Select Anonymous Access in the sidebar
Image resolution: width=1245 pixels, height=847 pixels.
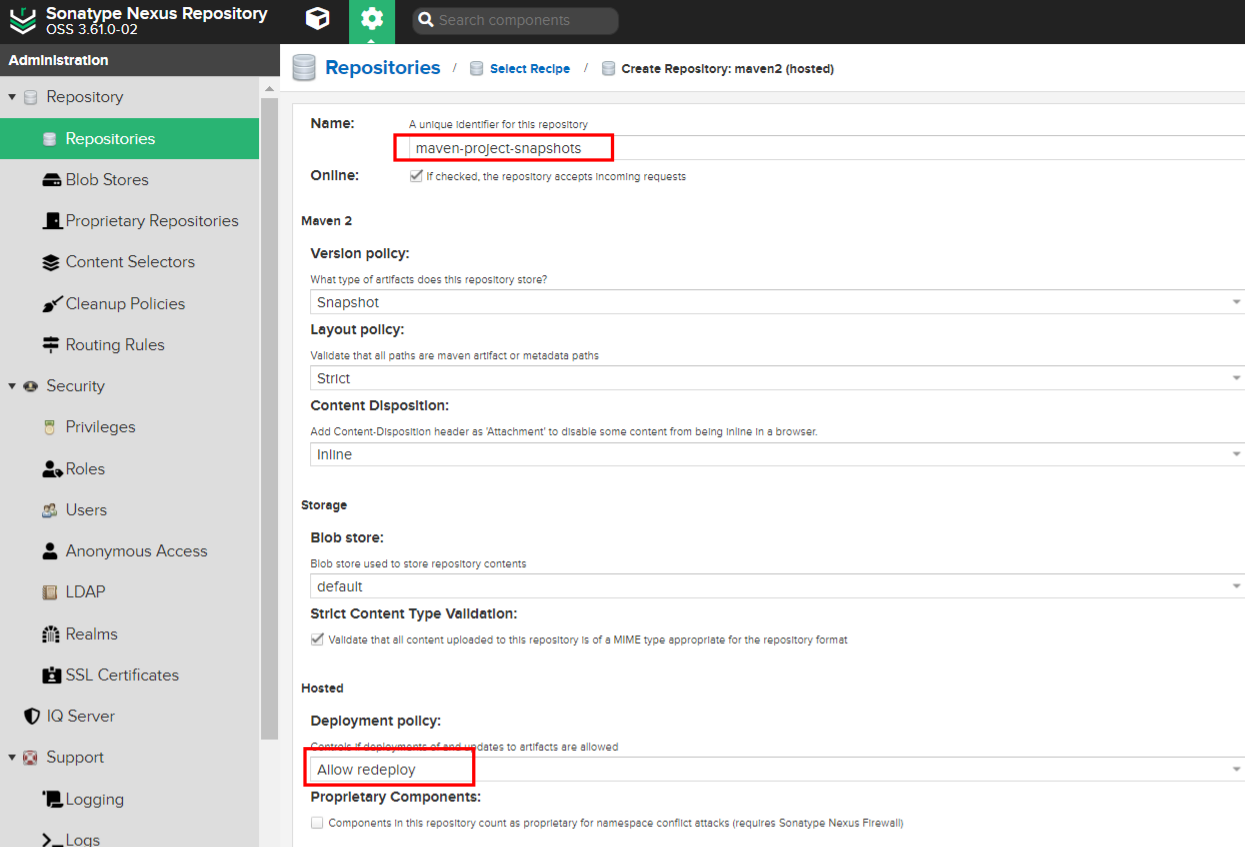136,551
